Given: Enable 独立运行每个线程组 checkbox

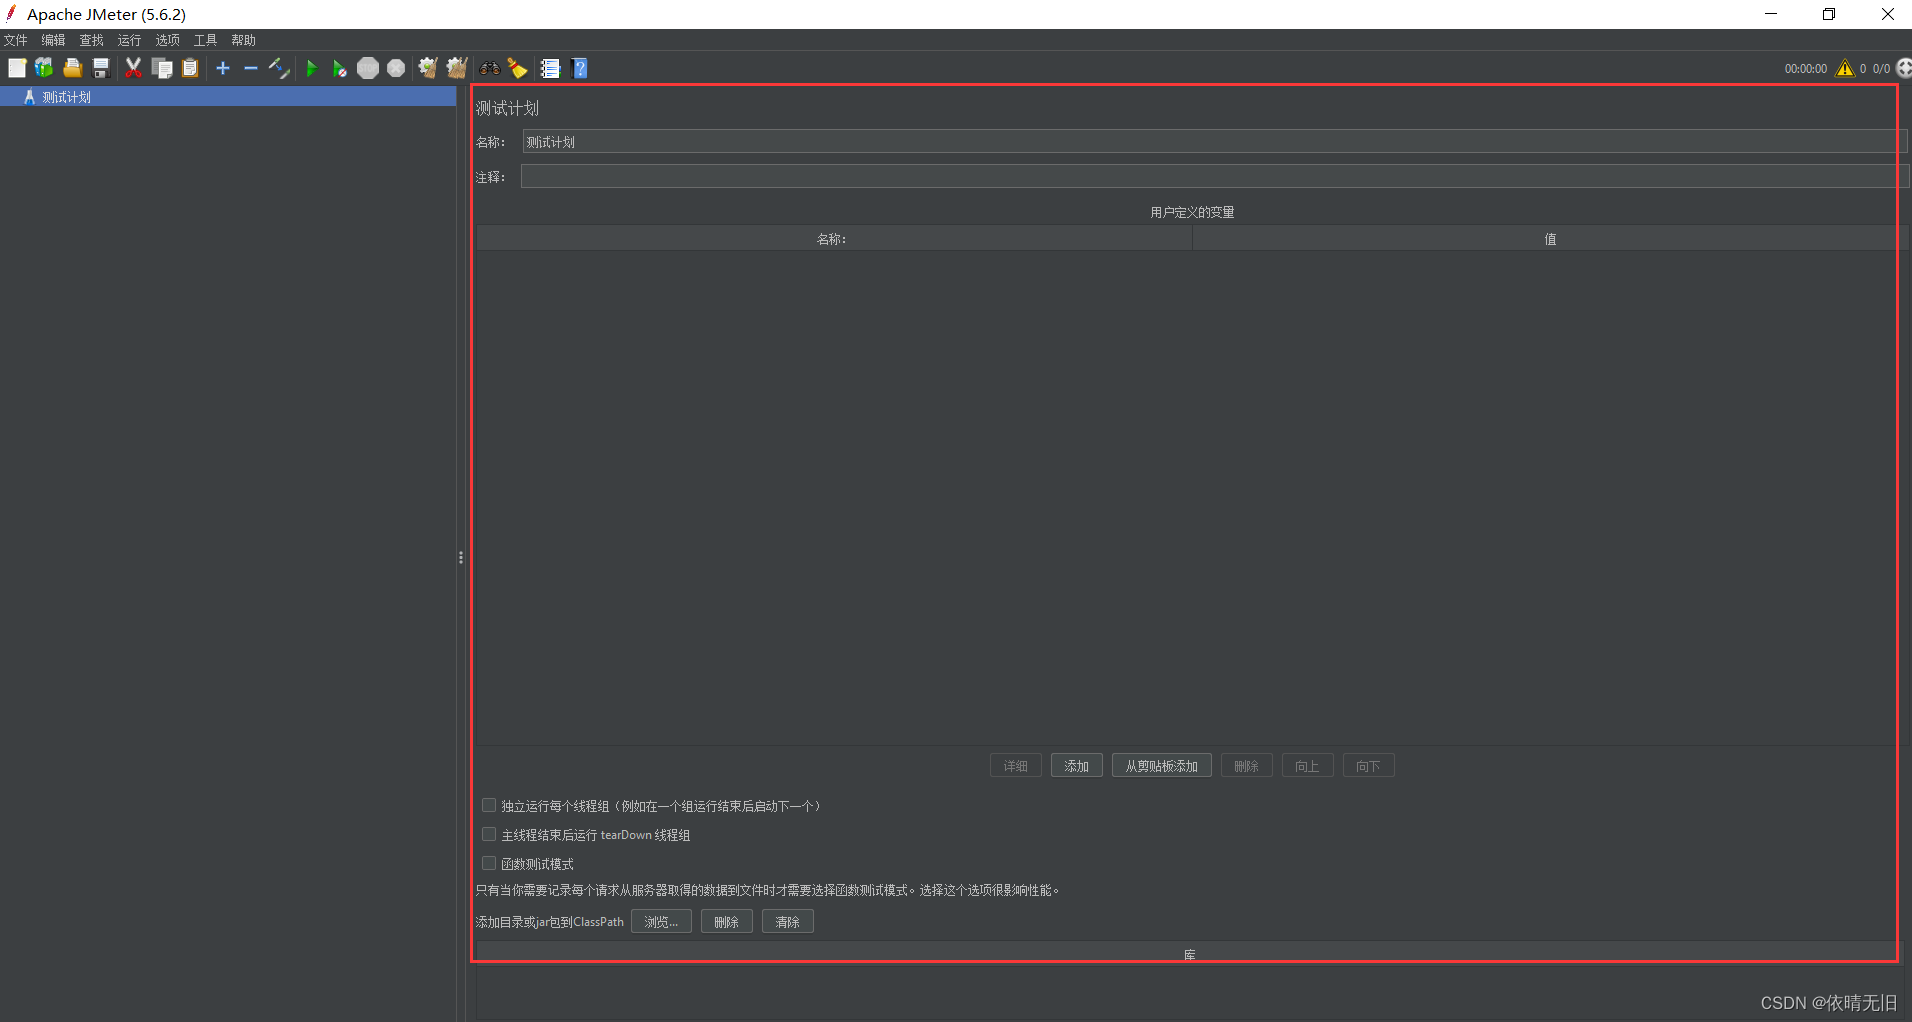Looking at the screenshot, I should point(489,805).
